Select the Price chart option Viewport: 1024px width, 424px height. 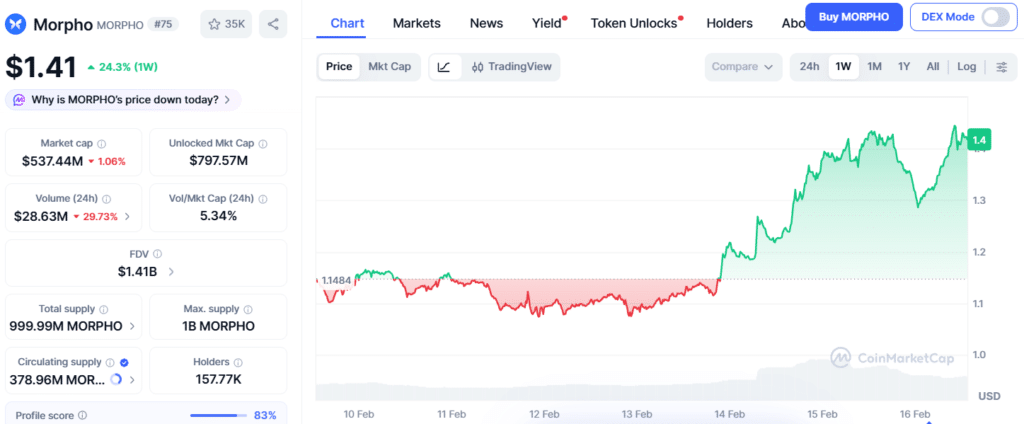pyautogui.click(x=339, y=67)
